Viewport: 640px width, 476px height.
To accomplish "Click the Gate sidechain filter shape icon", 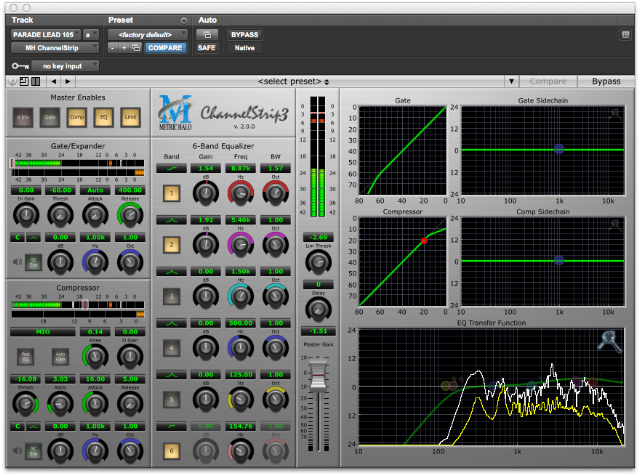I will click(33, 237).
